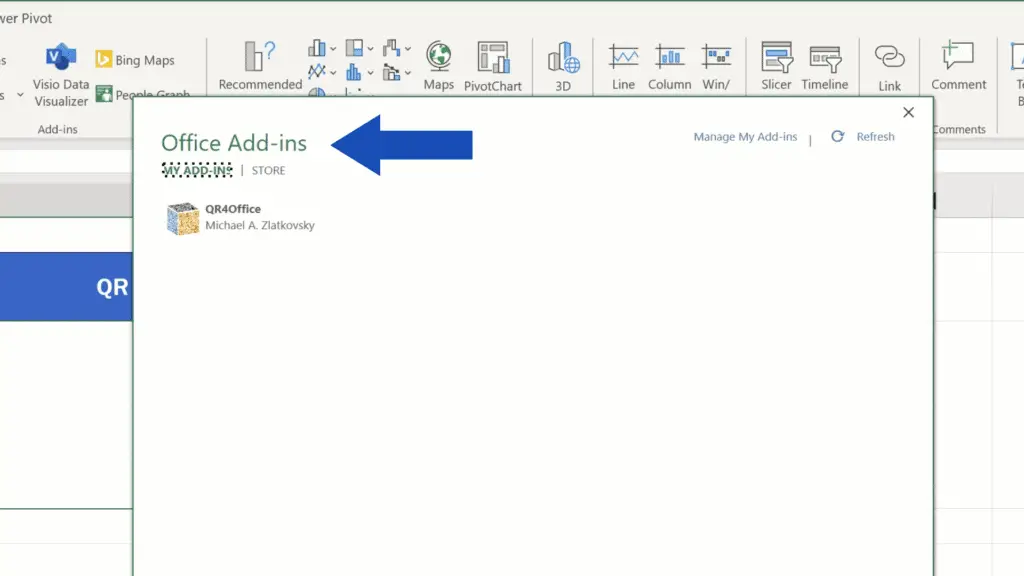Image resolution: width=1024 pixels, height=576 pixels.
Task: Refresh the add-ins list
Action: 864,137
